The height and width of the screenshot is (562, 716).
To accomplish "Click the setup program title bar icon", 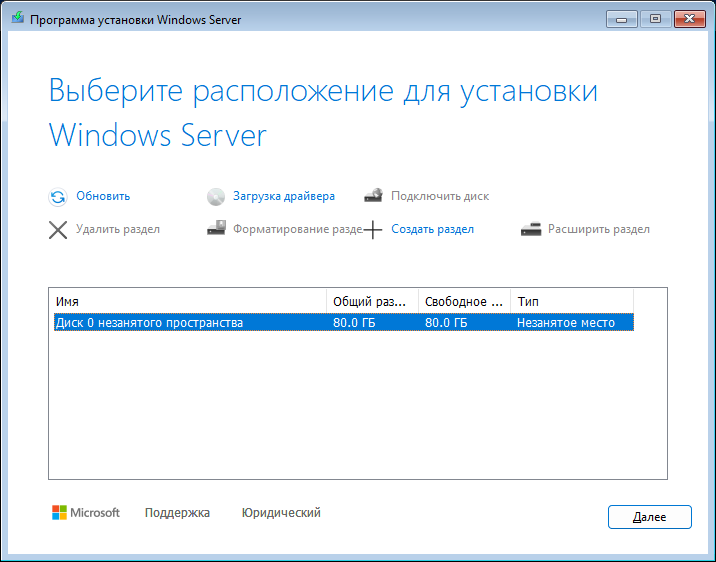I will coord(18,18).
